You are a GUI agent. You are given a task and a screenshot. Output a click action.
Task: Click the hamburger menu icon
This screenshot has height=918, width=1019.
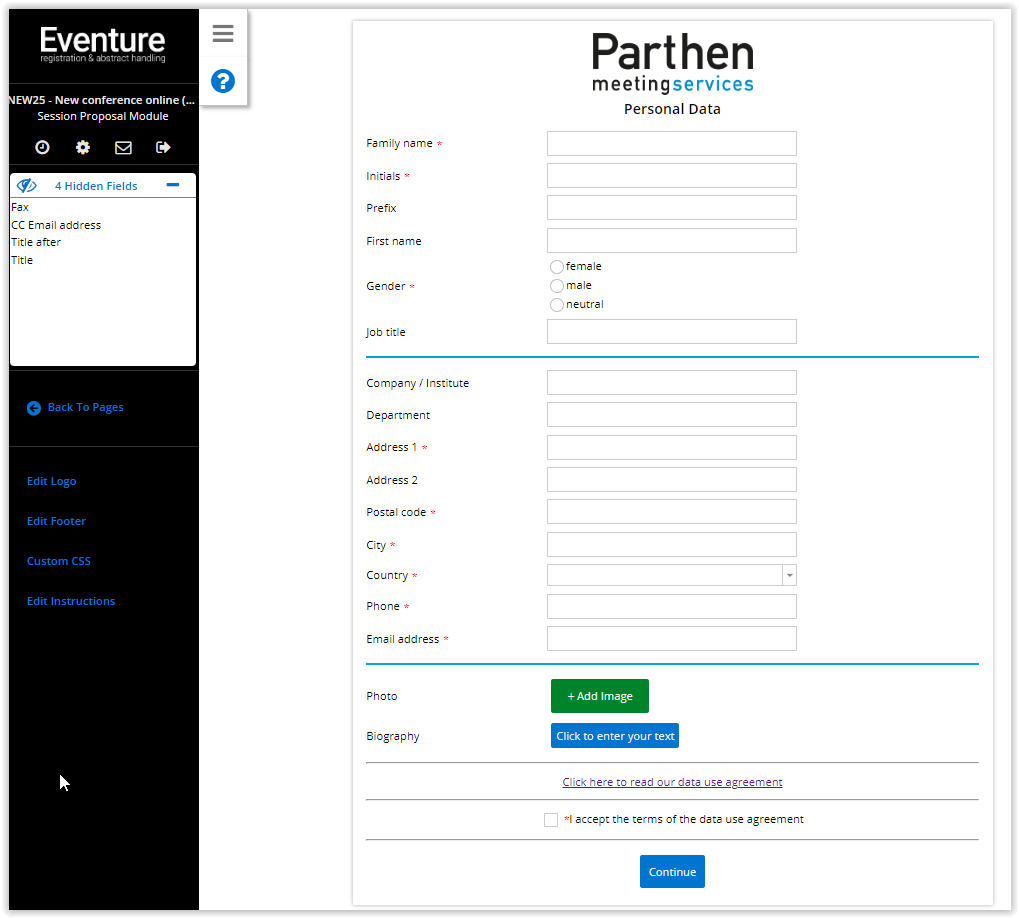pyautogui.click(x=223, y=34)
